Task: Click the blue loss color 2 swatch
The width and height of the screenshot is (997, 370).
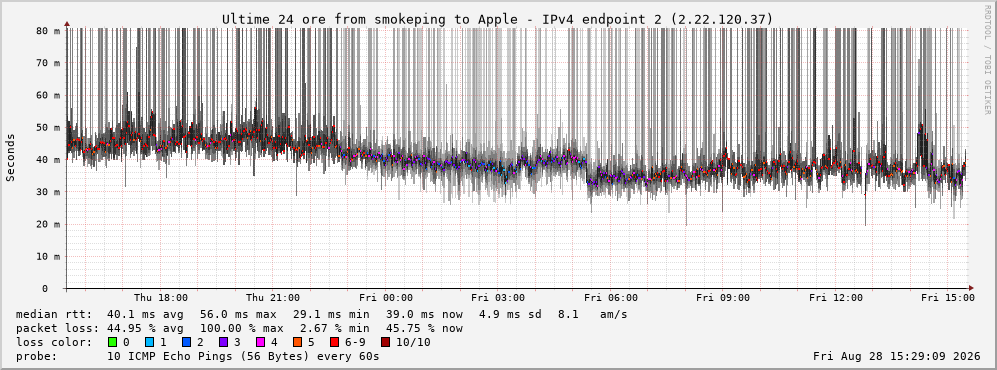Action: (186, 342)
